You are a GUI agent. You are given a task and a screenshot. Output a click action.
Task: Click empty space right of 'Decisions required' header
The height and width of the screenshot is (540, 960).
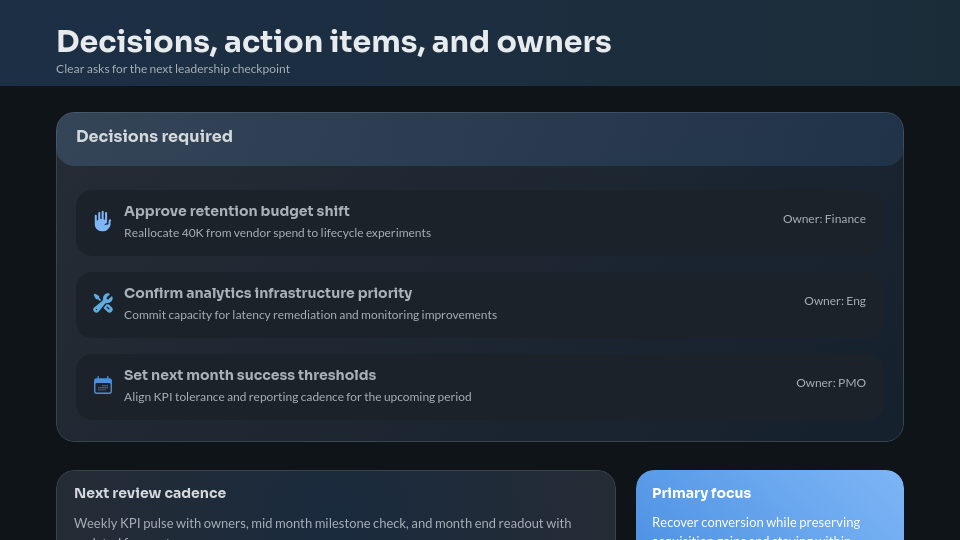[x=600, y=138]
